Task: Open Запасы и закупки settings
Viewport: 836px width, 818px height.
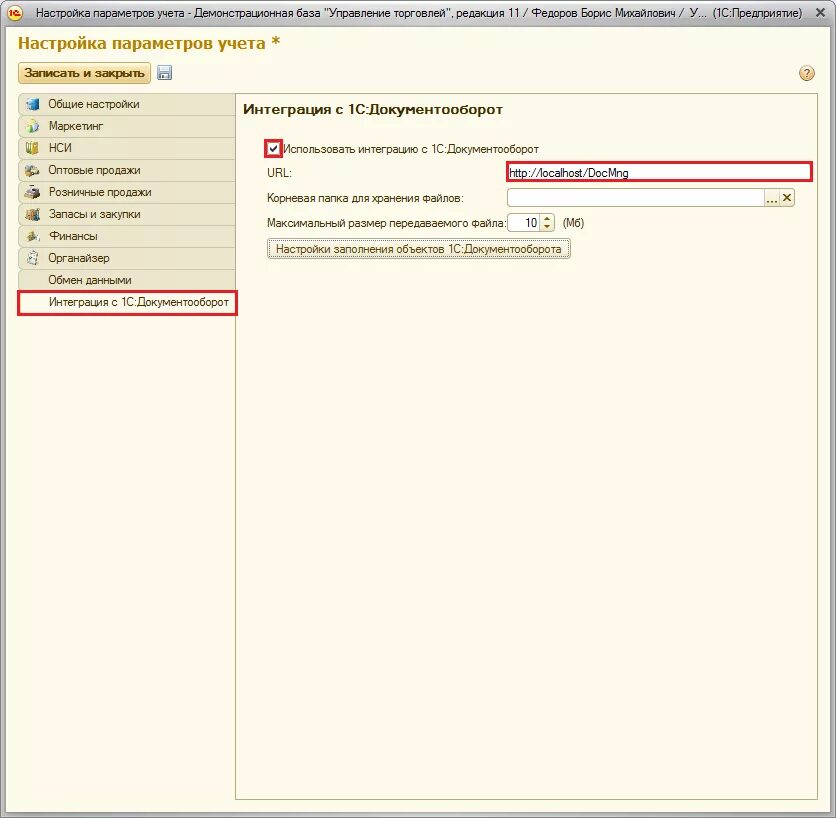Action: click(x=127, y=214)
